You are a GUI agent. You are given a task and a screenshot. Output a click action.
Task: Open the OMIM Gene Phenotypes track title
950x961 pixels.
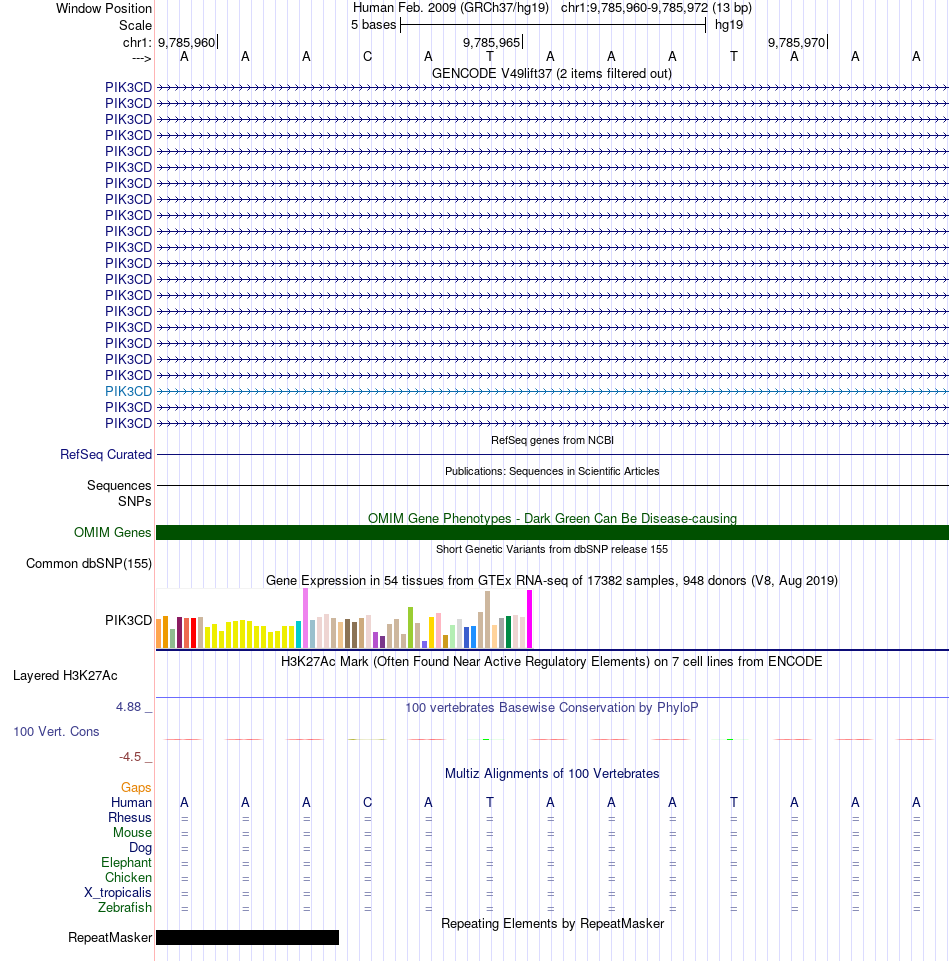coord(552,518)
